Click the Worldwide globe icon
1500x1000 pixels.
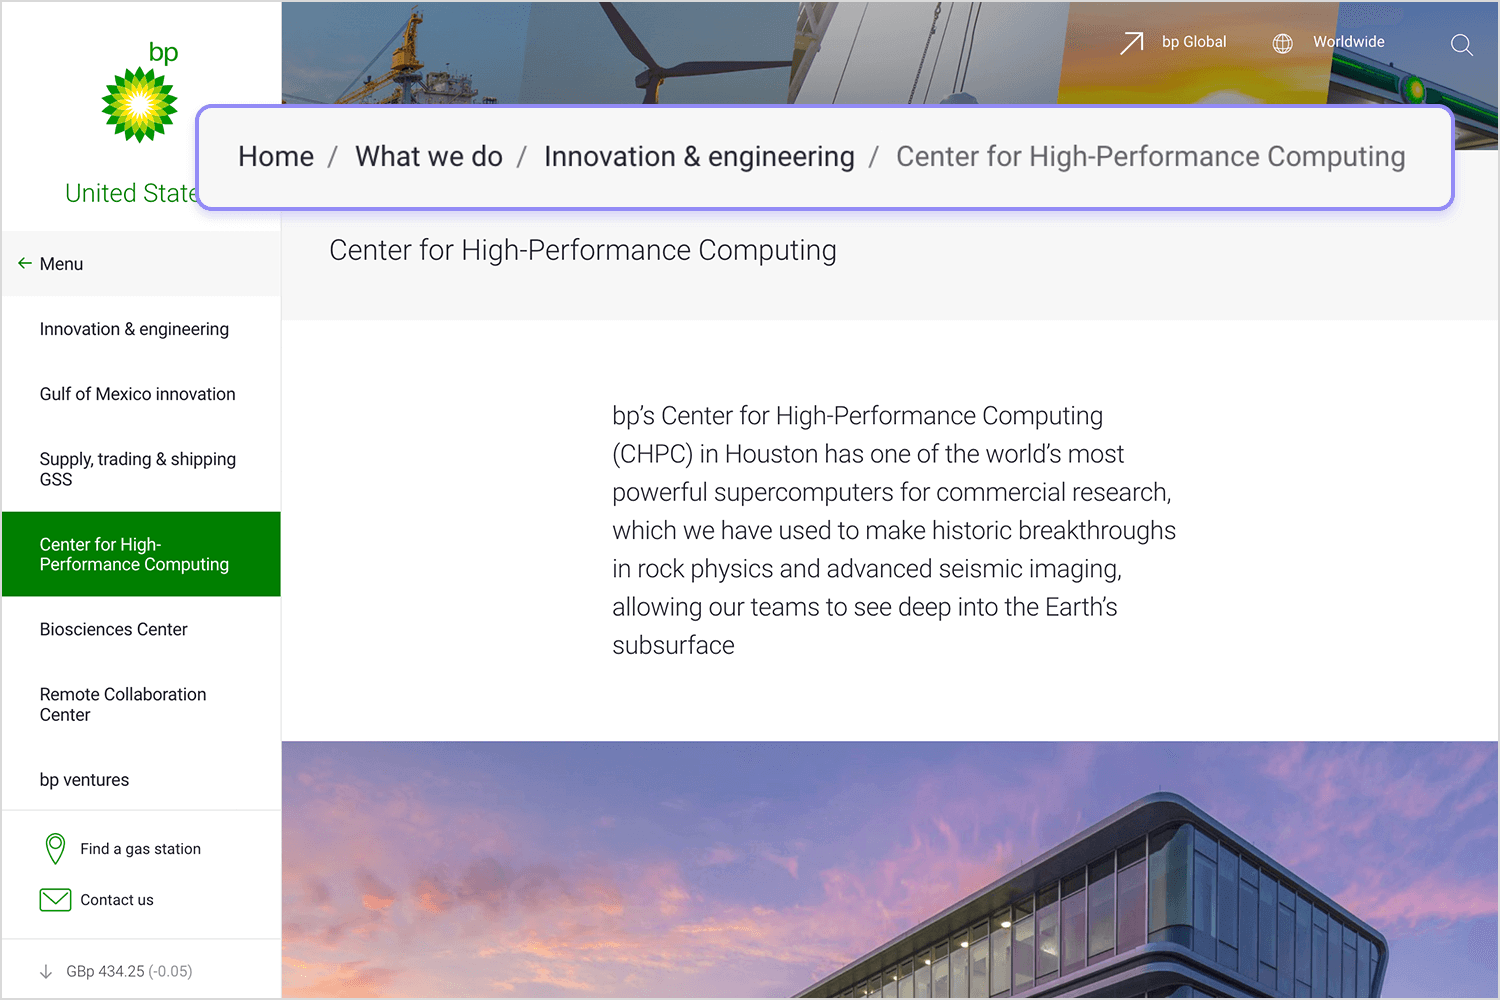click(x=1283, y=43)
